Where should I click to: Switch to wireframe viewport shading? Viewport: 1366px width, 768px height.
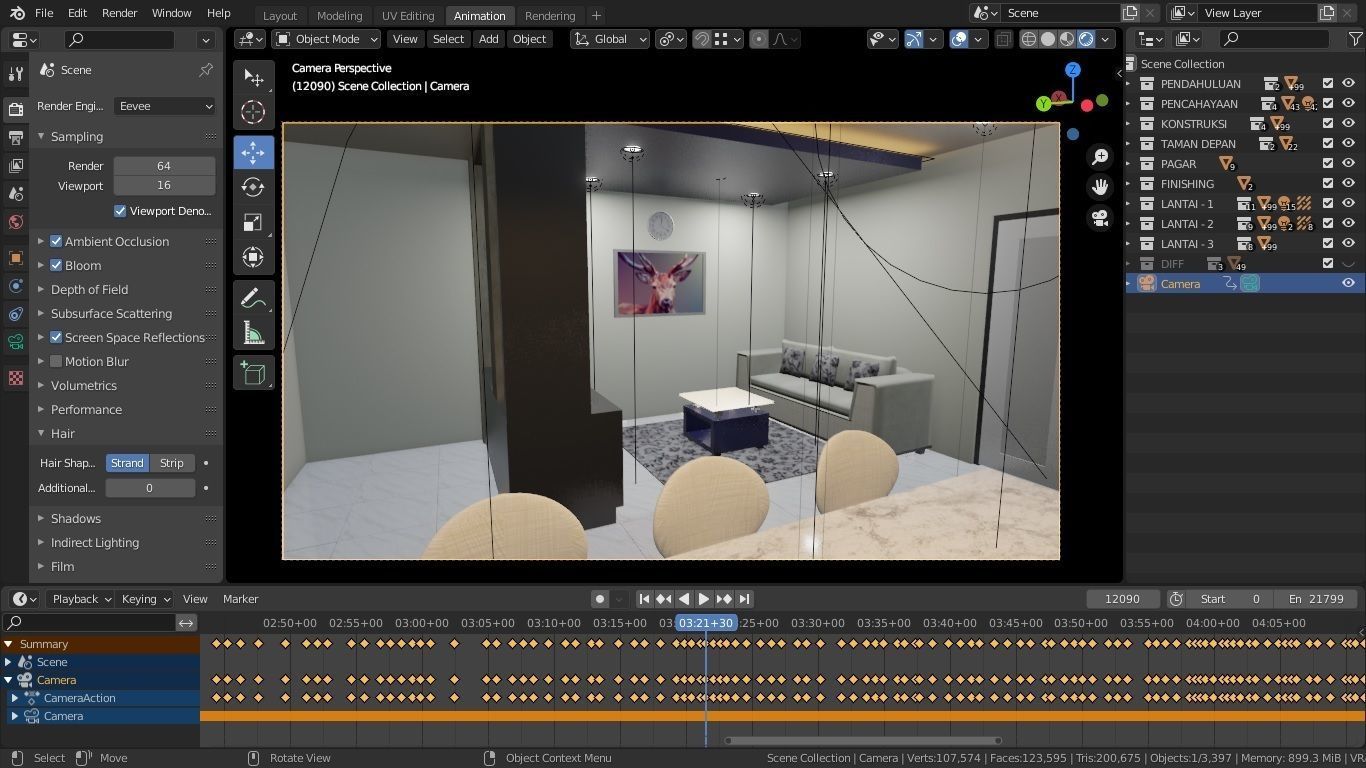pyautogui.click(x=1028, y=39)
